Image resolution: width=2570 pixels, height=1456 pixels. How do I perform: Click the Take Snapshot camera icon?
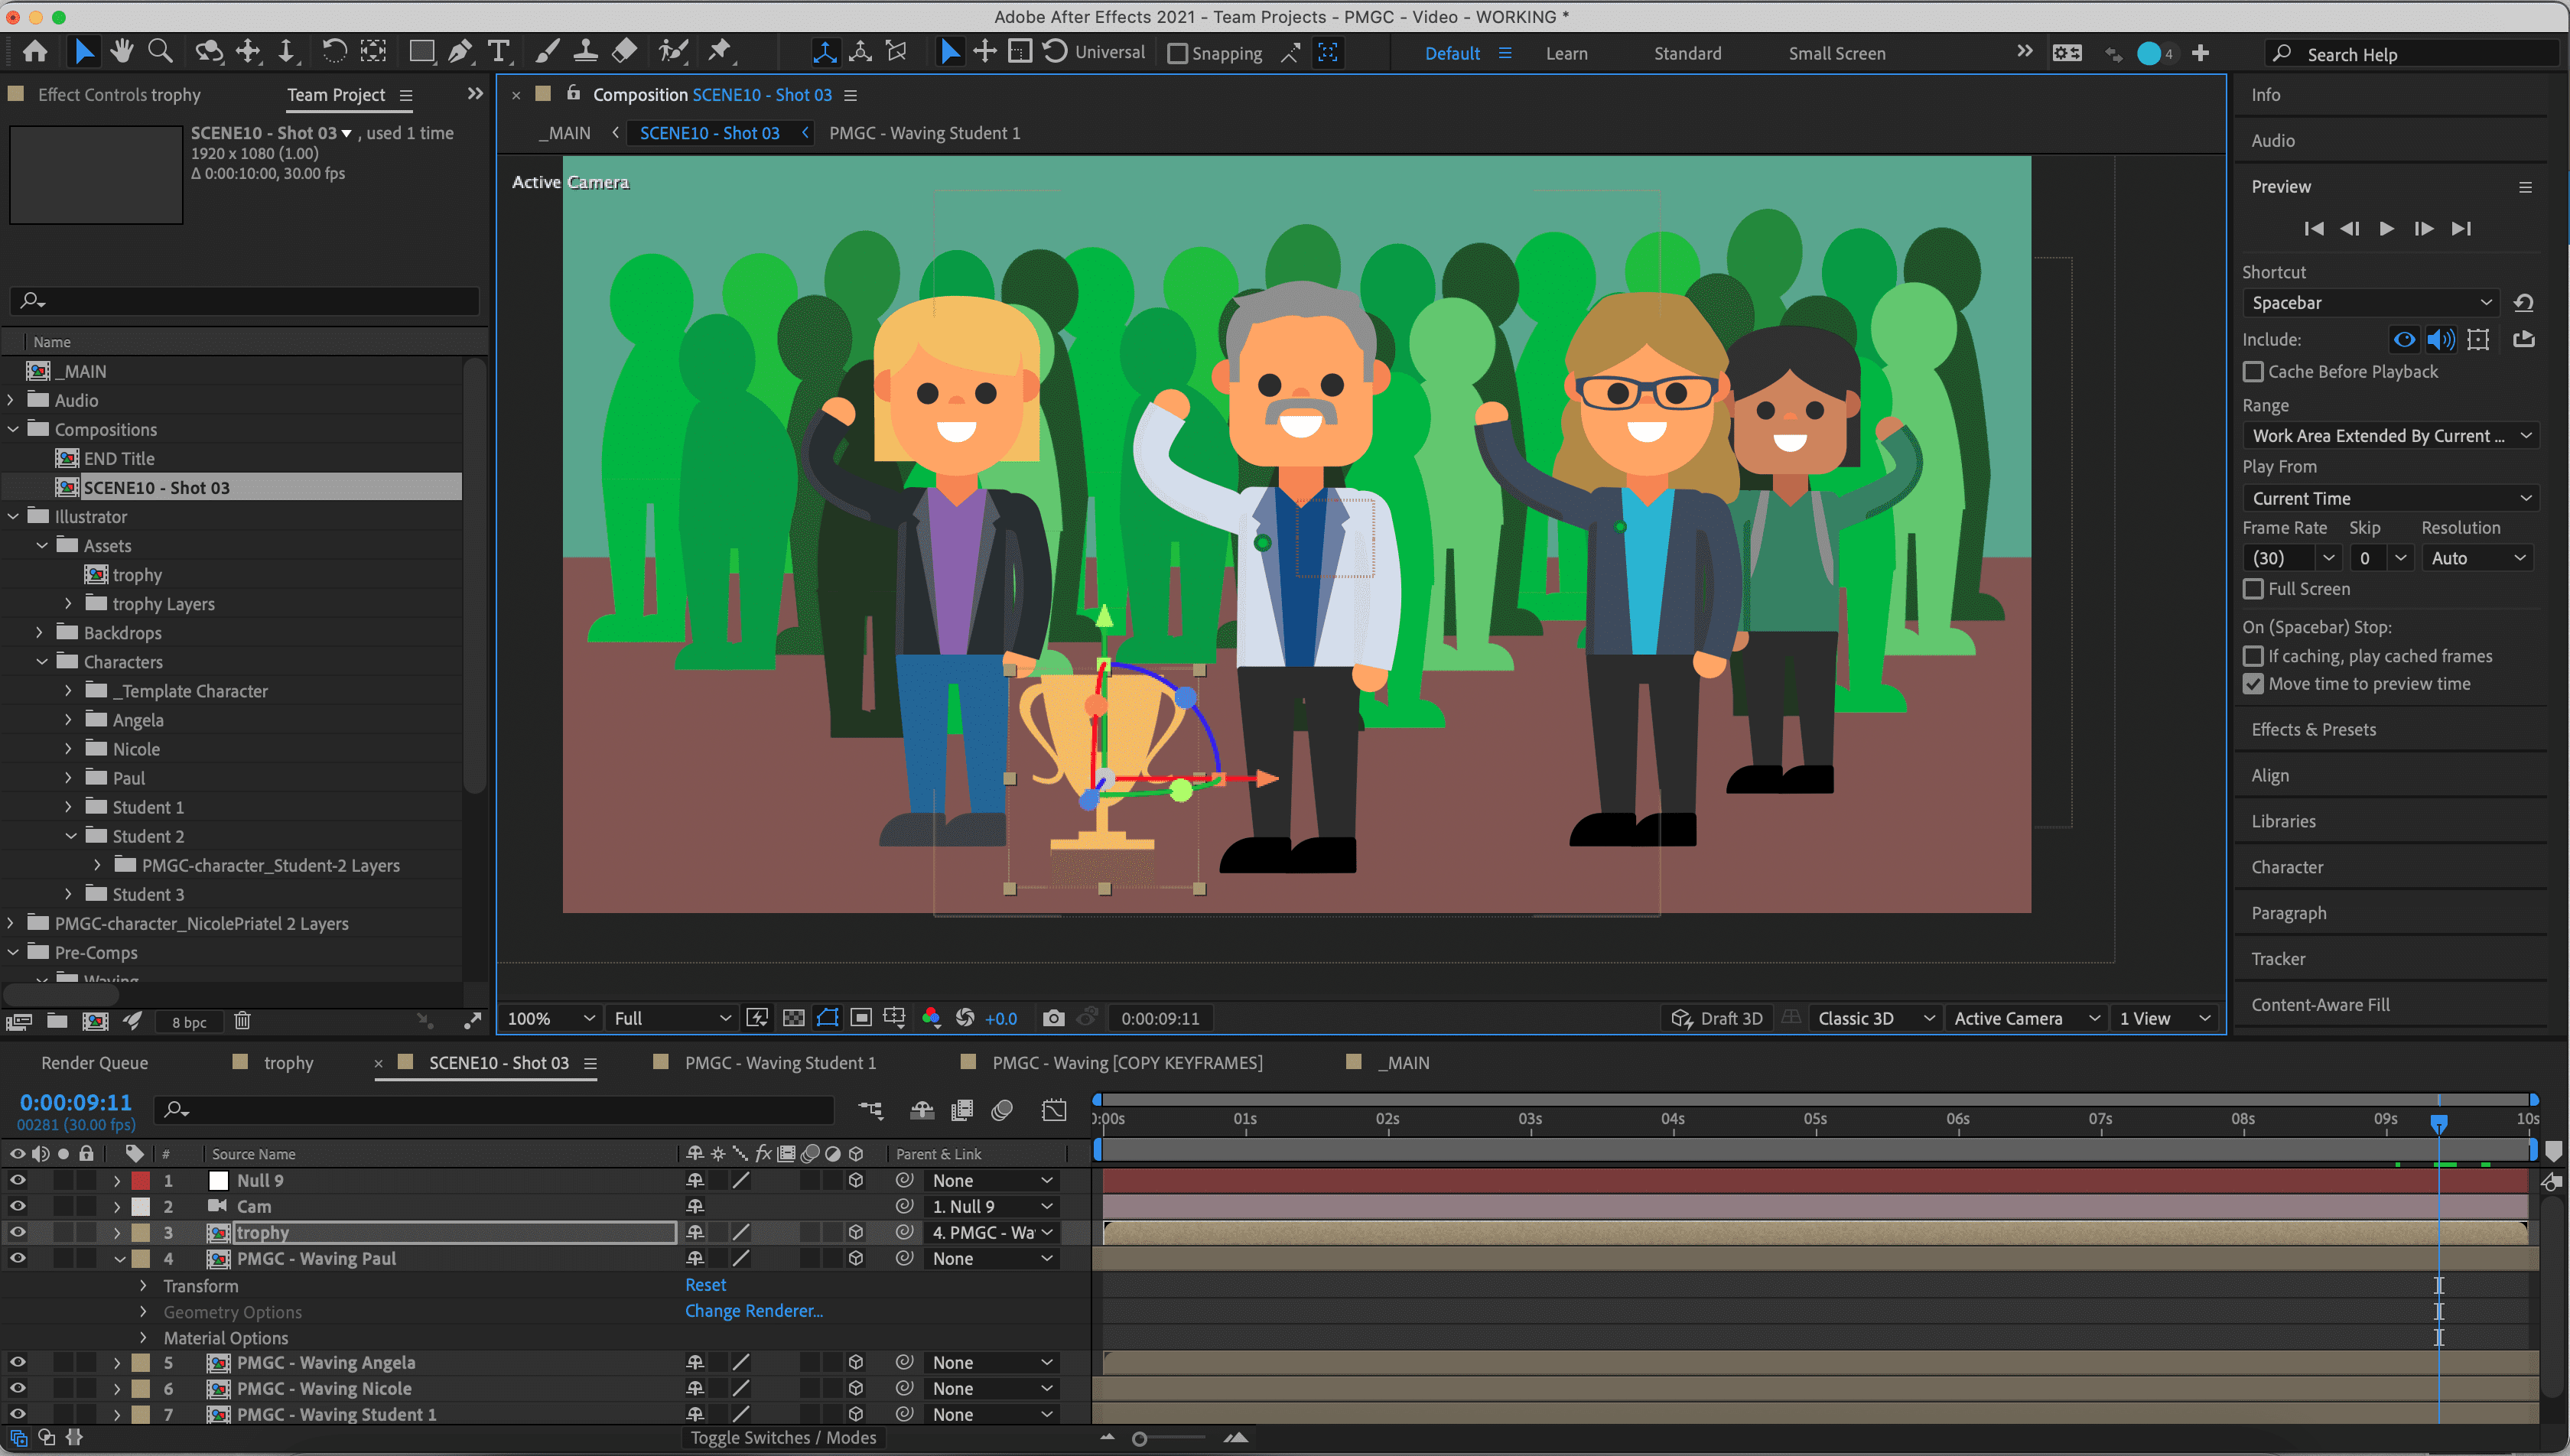click(1053, 1019)
